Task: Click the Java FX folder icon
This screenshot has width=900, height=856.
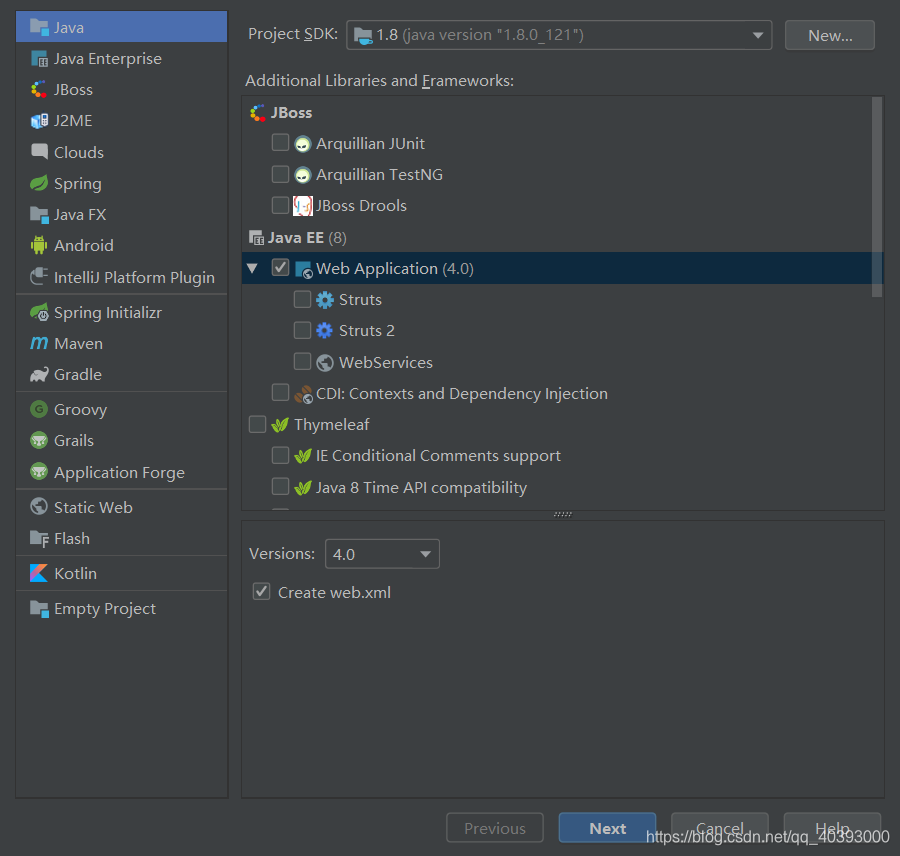Action: (39, 215)
